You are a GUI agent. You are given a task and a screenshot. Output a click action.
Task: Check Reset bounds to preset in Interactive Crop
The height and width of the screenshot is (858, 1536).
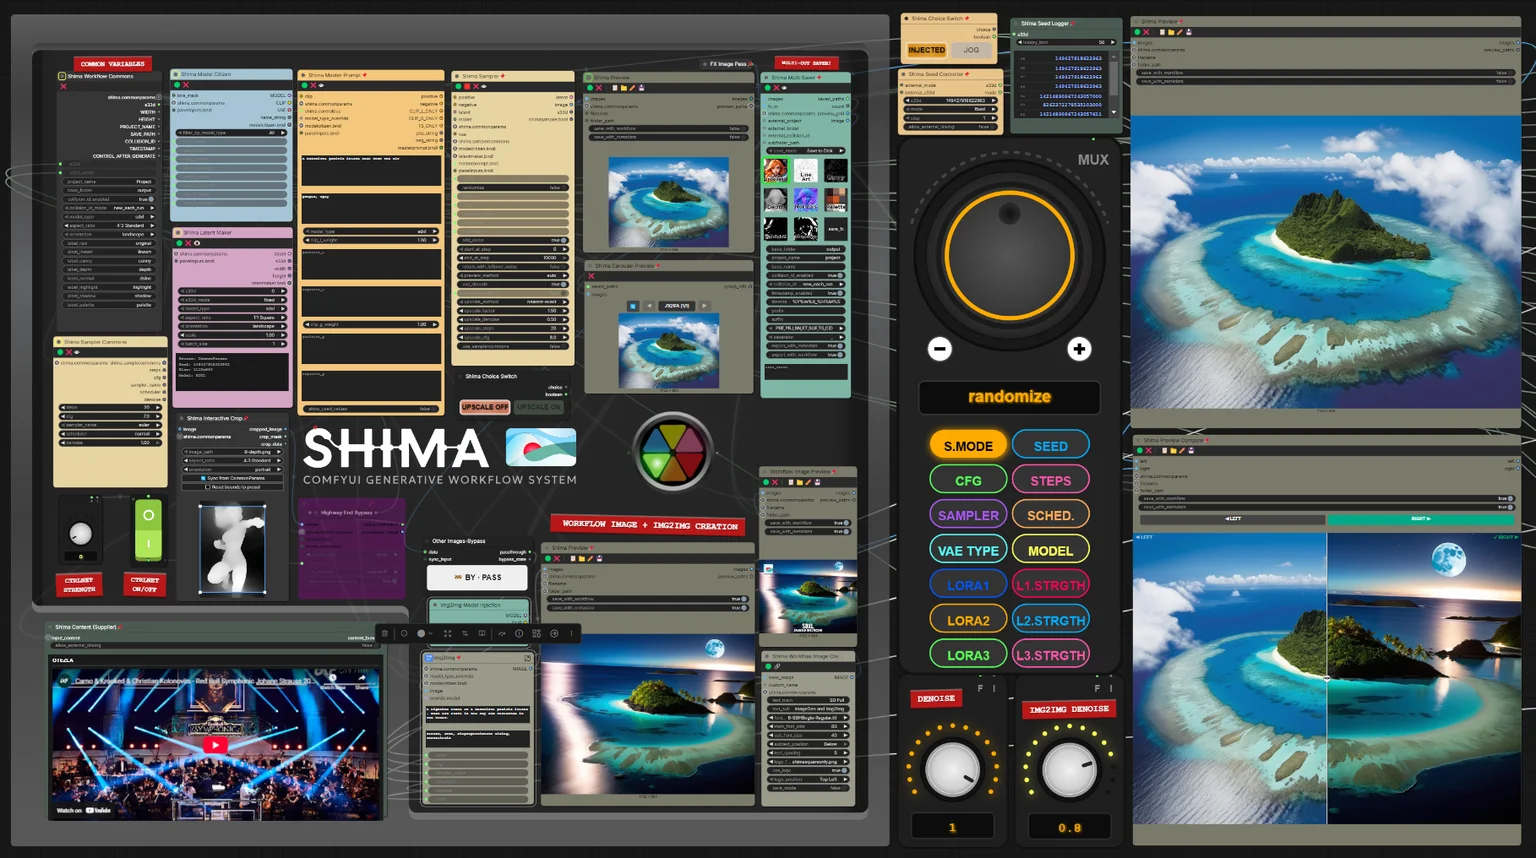point(234,487)
